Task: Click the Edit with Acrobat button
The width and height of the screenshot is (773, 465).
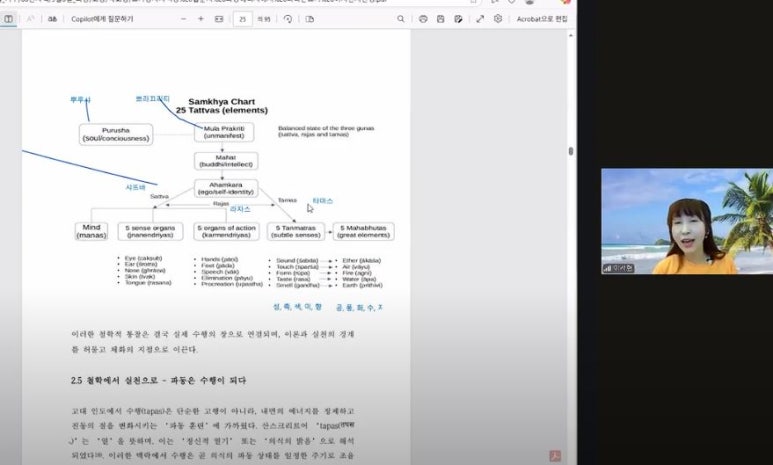Action: pyautogui.click(x=541, y=19)
